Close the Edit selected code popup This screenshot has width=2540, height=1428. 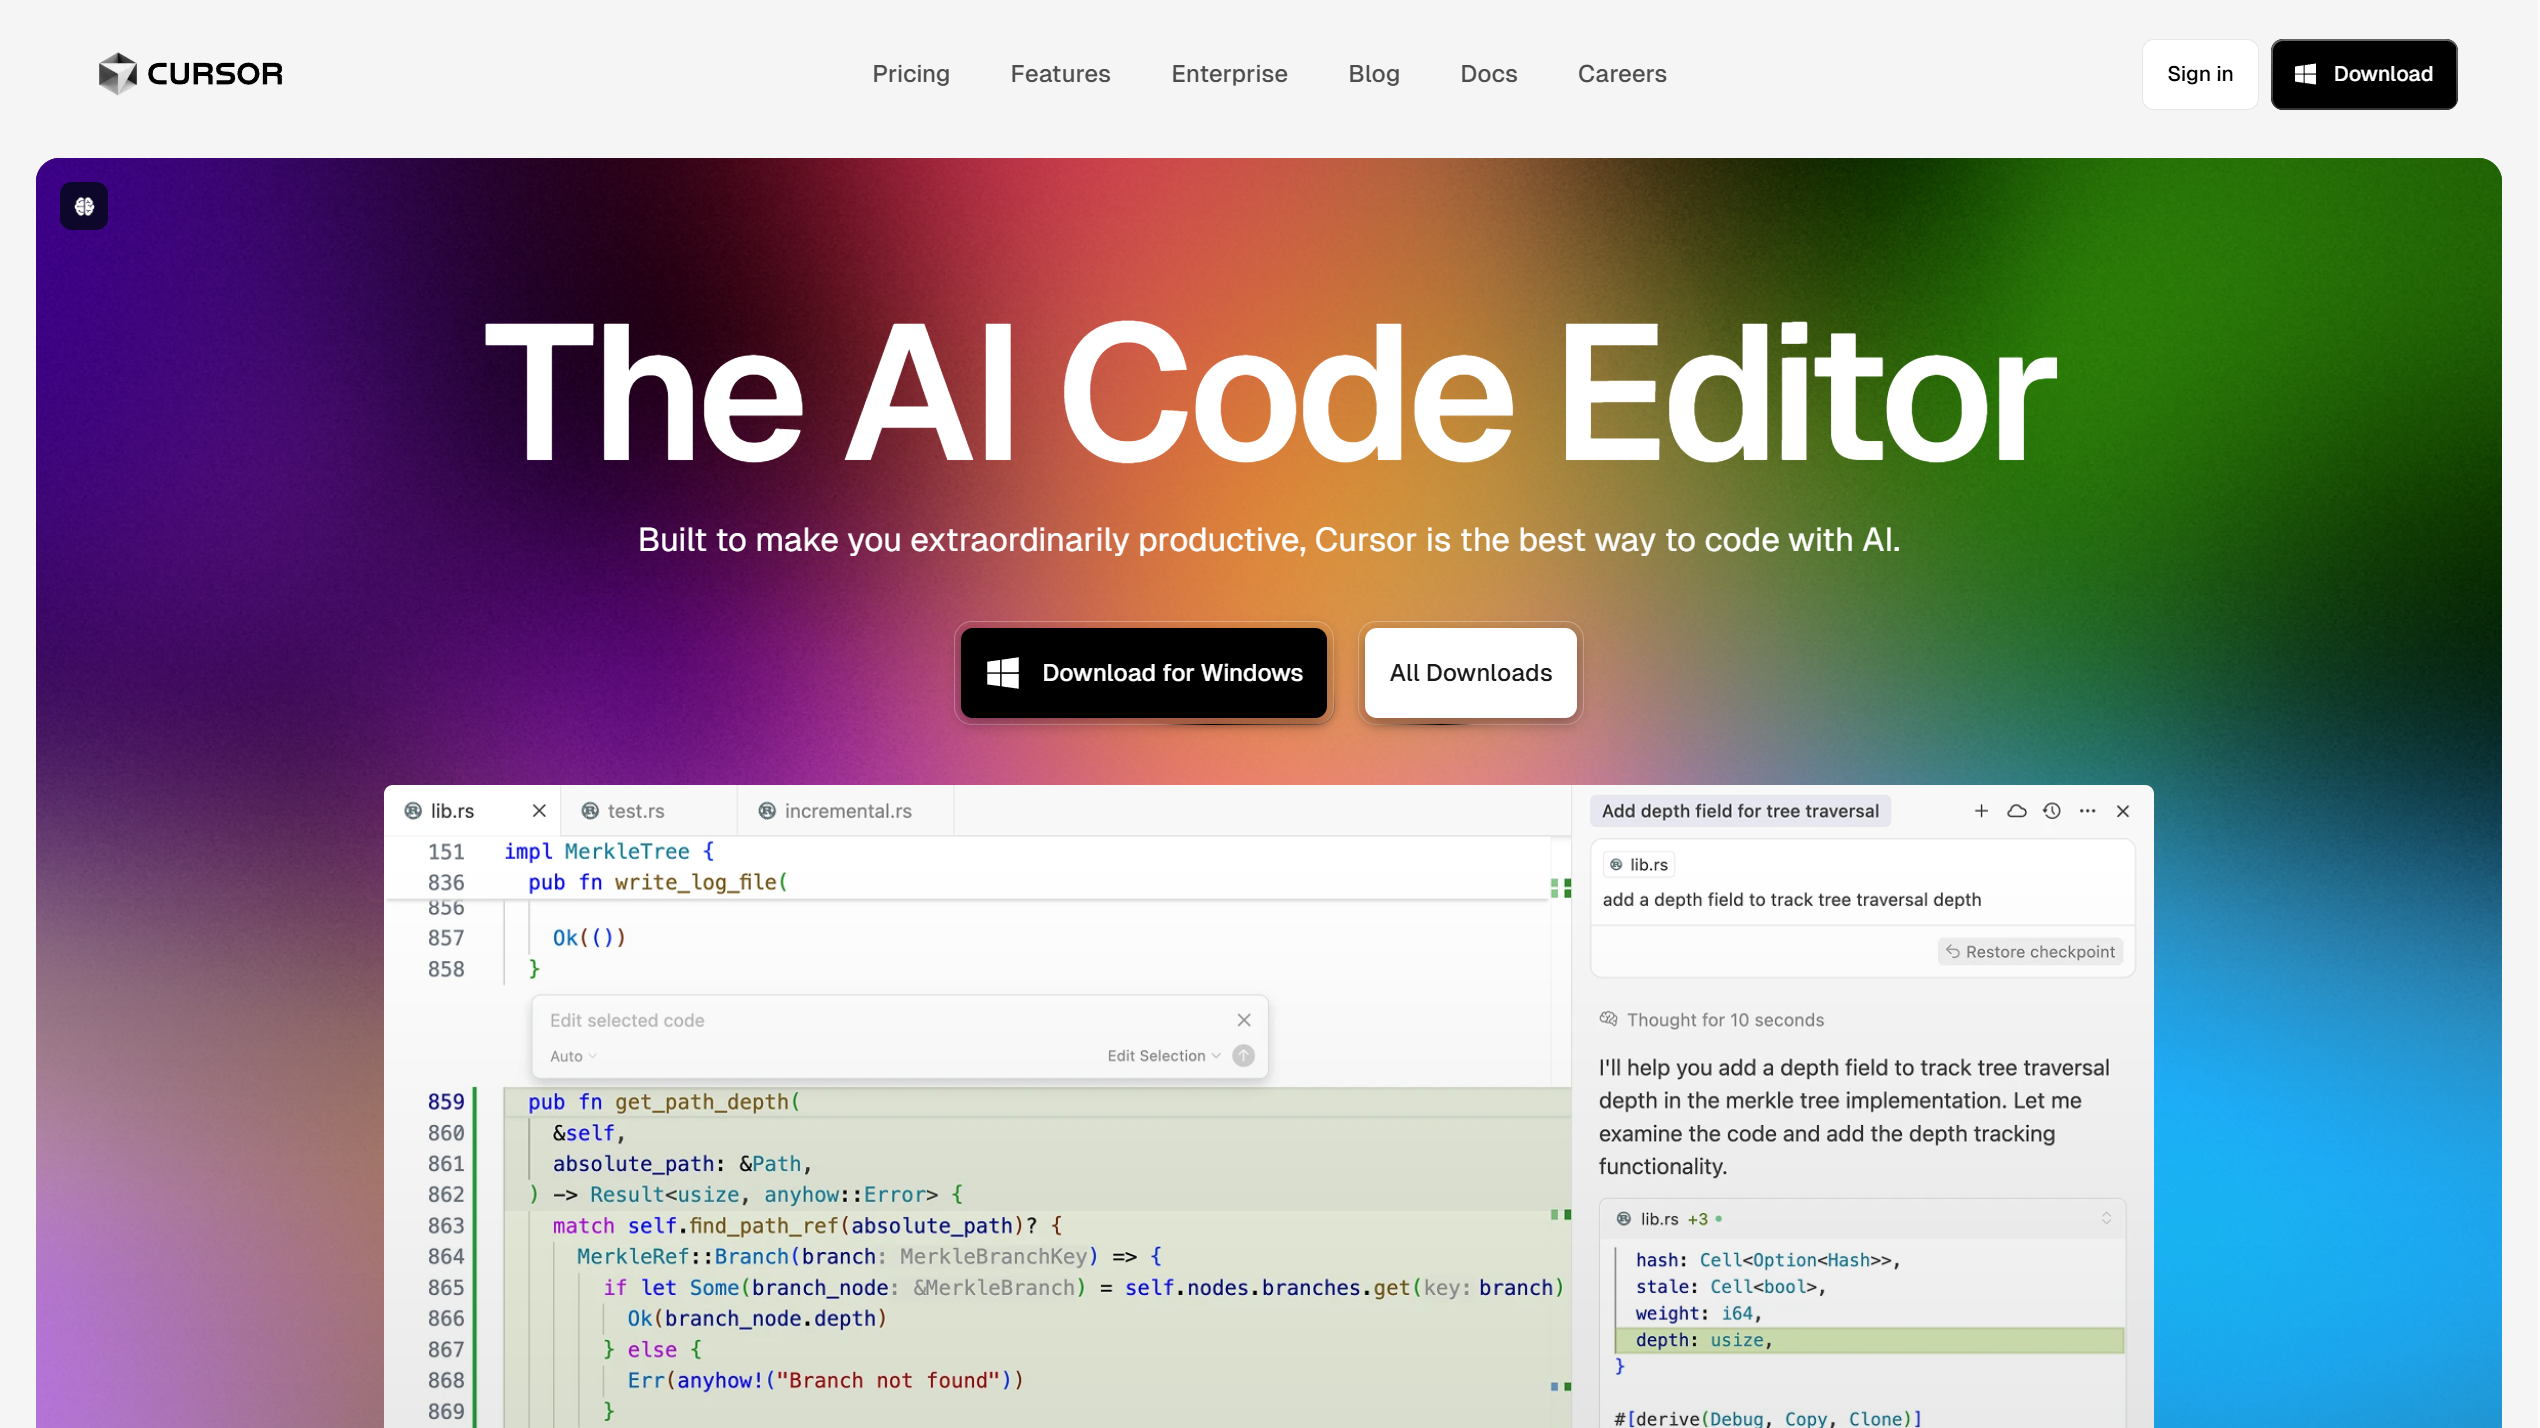coord(1245,1021)
